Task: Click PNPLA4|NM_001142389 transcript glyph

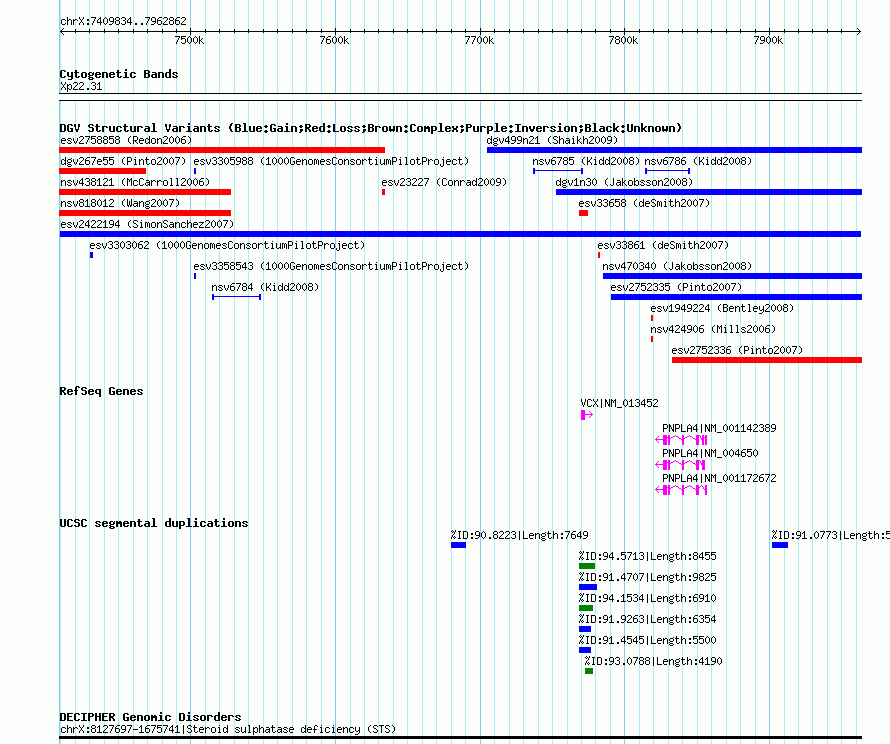Action: (681, 440)
